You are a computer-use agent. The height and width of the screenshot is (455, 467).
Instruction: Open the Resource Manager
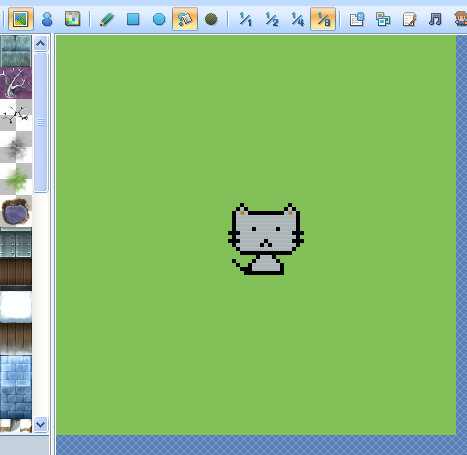pyautogui.click(x=383, y=19)
